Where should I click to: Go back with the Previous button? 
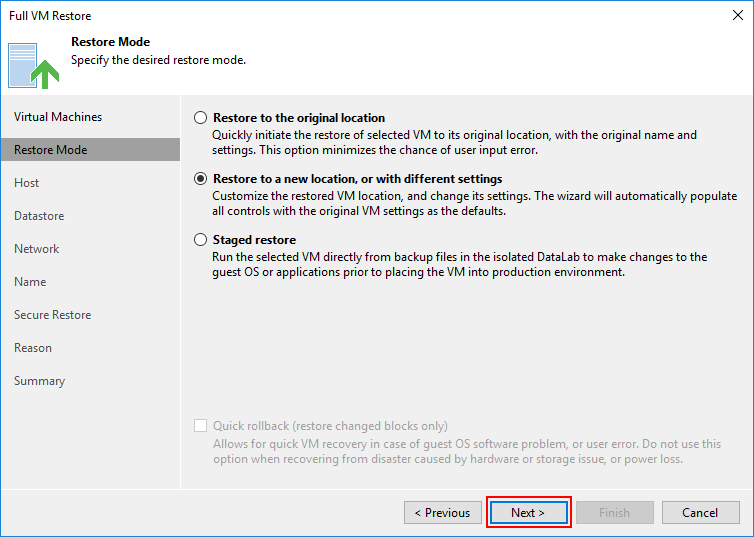[442, 512]
